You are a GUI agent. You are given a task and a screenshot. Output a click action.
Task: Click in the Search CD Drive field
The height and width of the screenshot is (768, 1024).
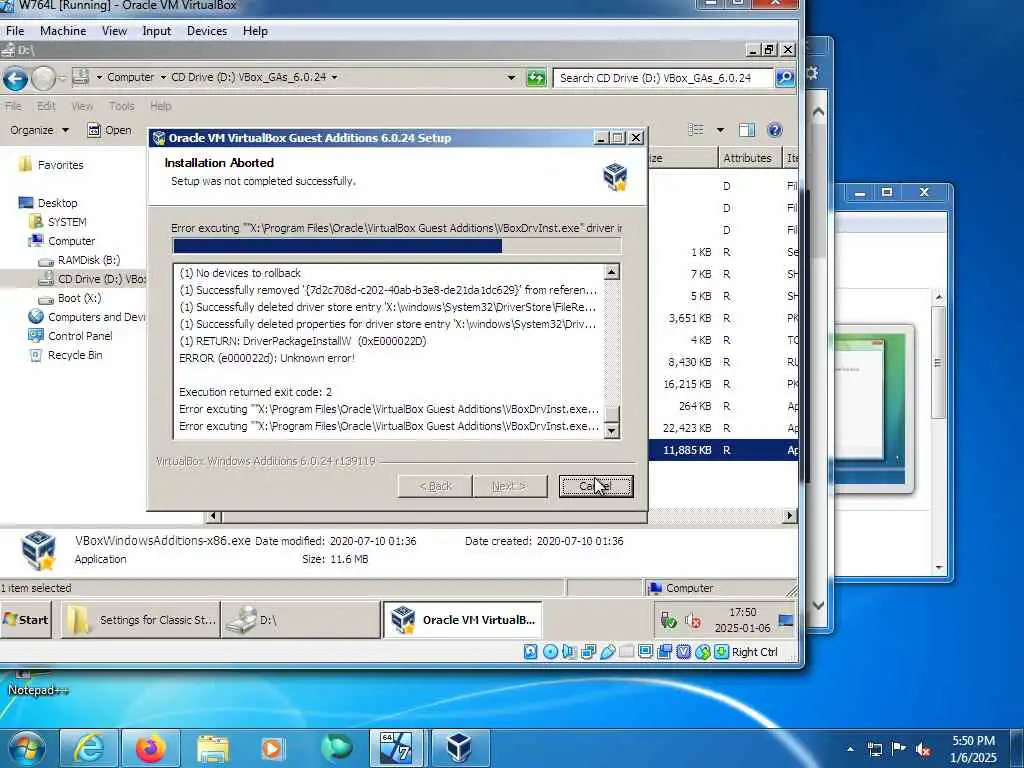coord(662,78)
